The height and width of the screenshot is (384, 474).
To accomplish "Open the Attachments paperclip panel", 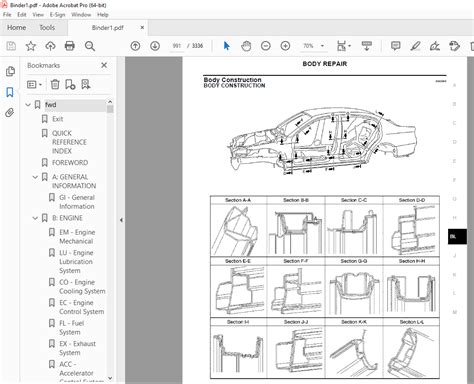I will click(x=10, y=113).
